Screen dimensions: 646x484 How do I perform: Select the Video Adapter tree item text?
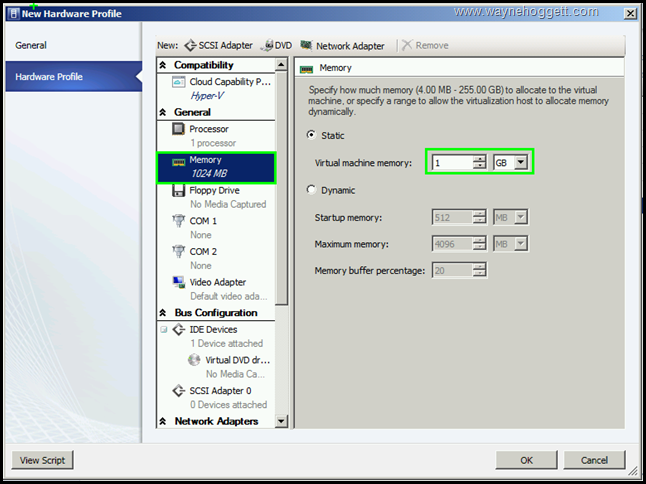tap(218, 282)
